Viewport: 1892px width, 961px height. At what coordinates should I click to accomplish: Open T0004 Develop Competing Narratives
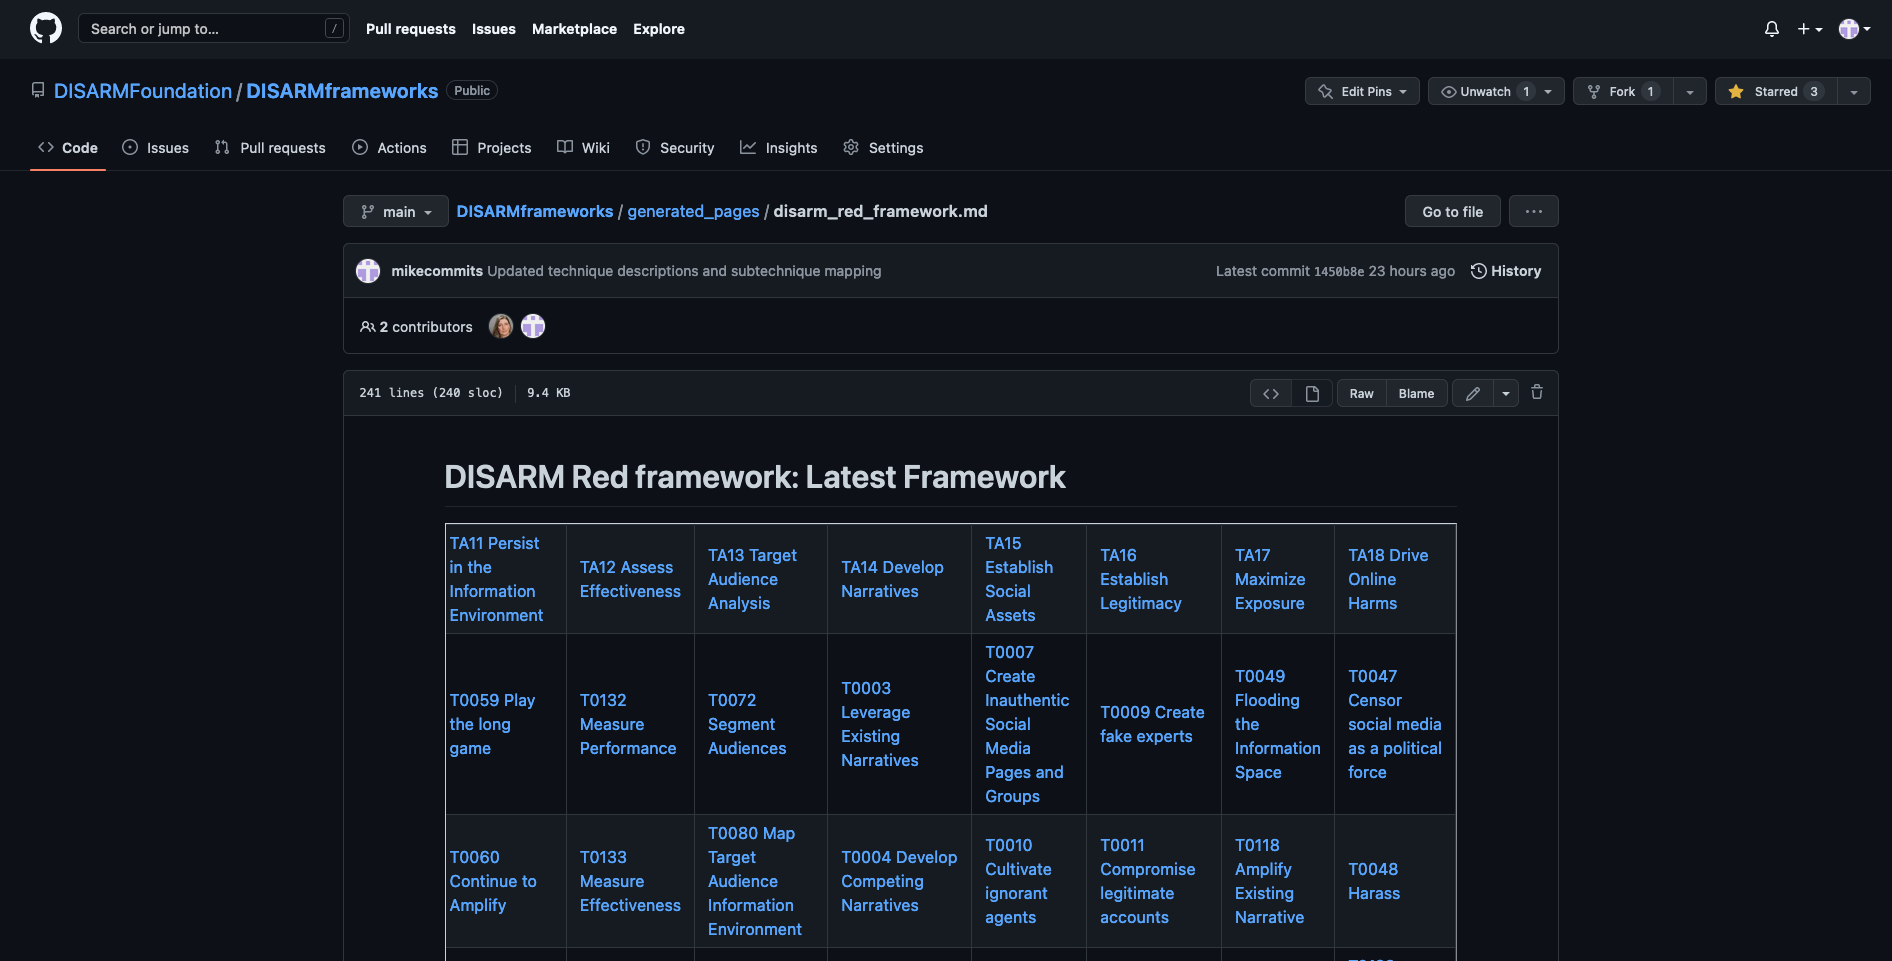(899, 881)
